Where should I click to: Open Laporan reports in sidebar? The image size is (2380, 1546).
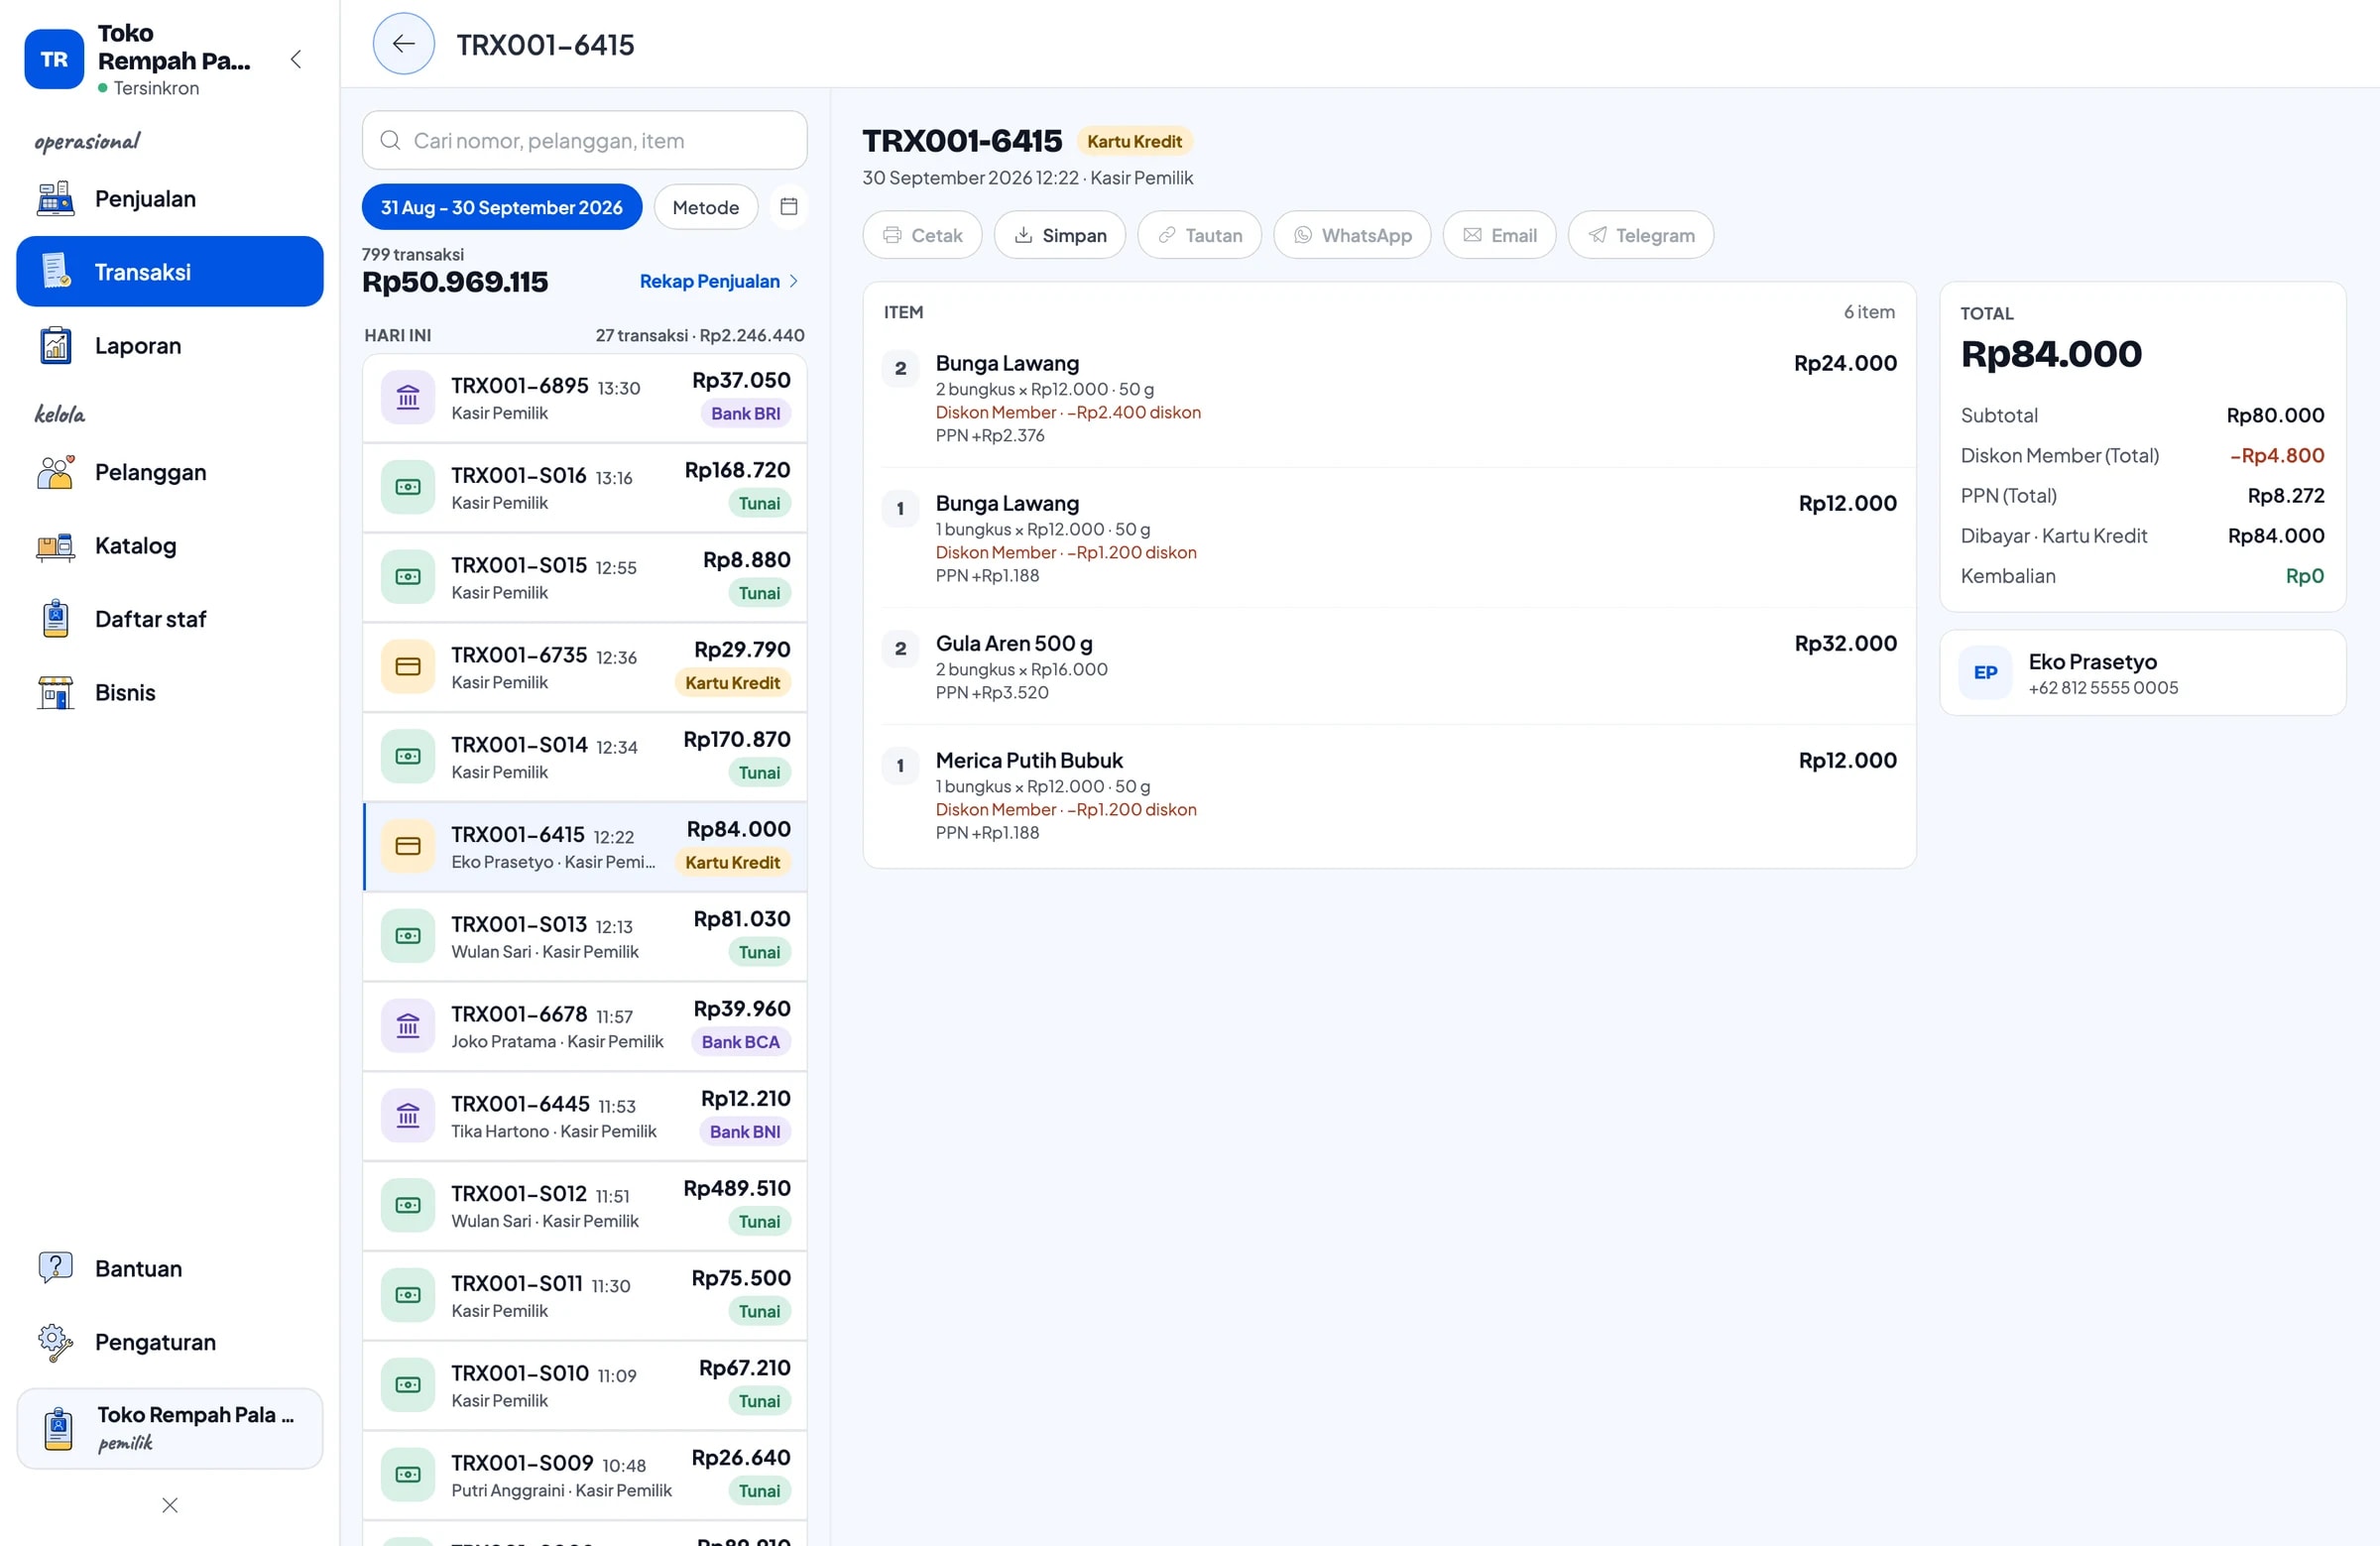click(x=170, y=346)
